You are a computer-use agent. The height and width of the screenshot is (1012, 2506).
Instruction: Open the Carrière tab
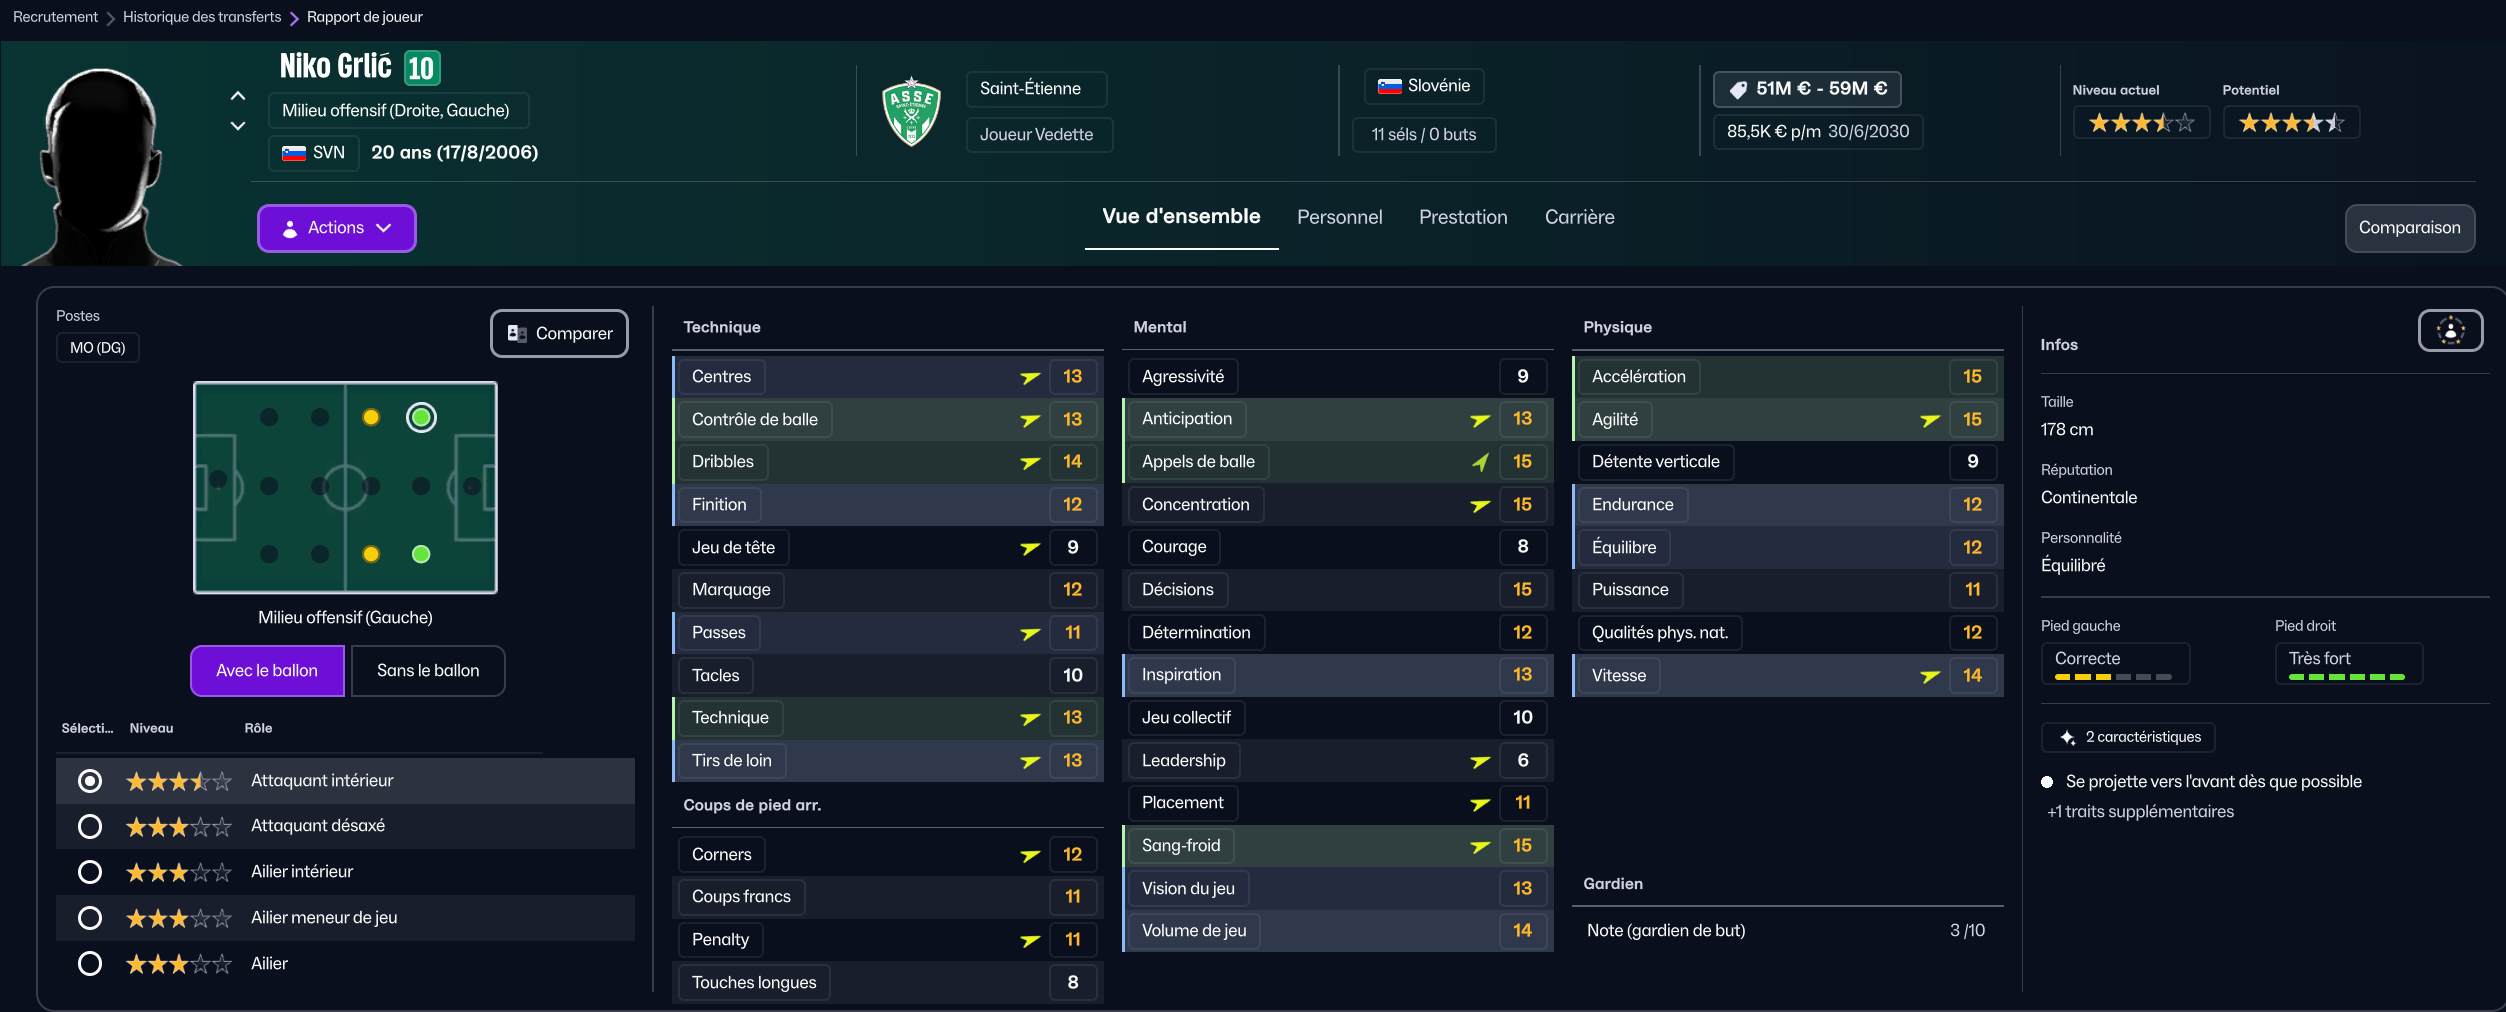point(1579,217)
